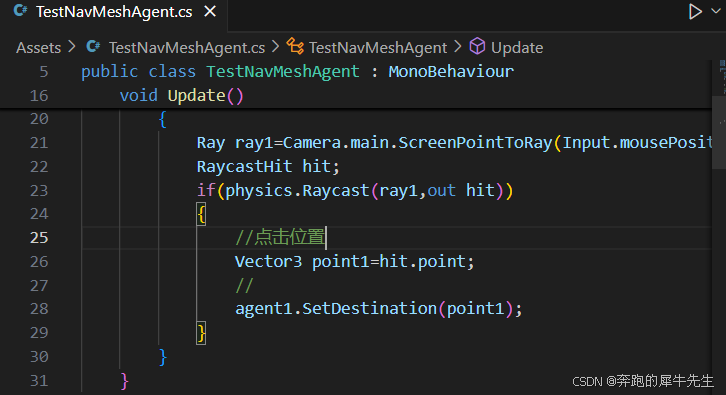Click the C# file icon in tab
The width and height of the screenshot is (726, 395).
click(x=20, y=11)
